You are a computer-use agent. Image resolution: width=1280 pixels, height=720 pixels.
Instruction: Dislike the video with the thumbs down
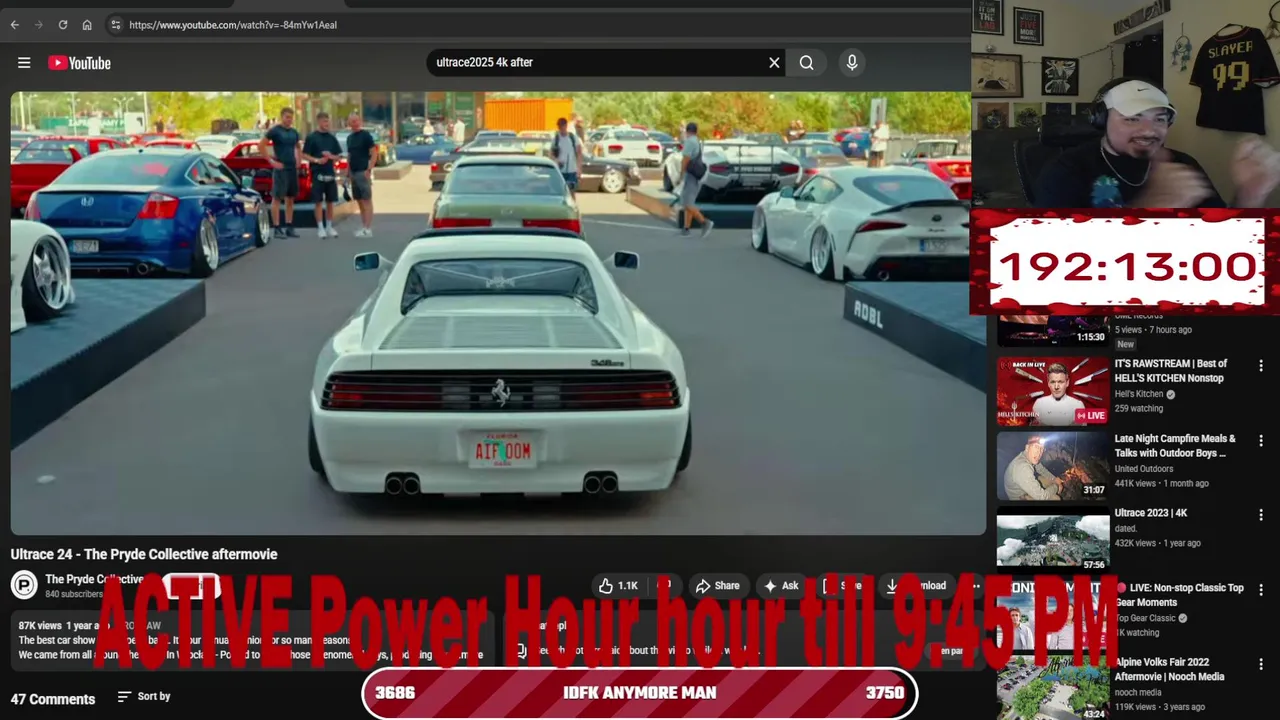(x=665, y=586)
